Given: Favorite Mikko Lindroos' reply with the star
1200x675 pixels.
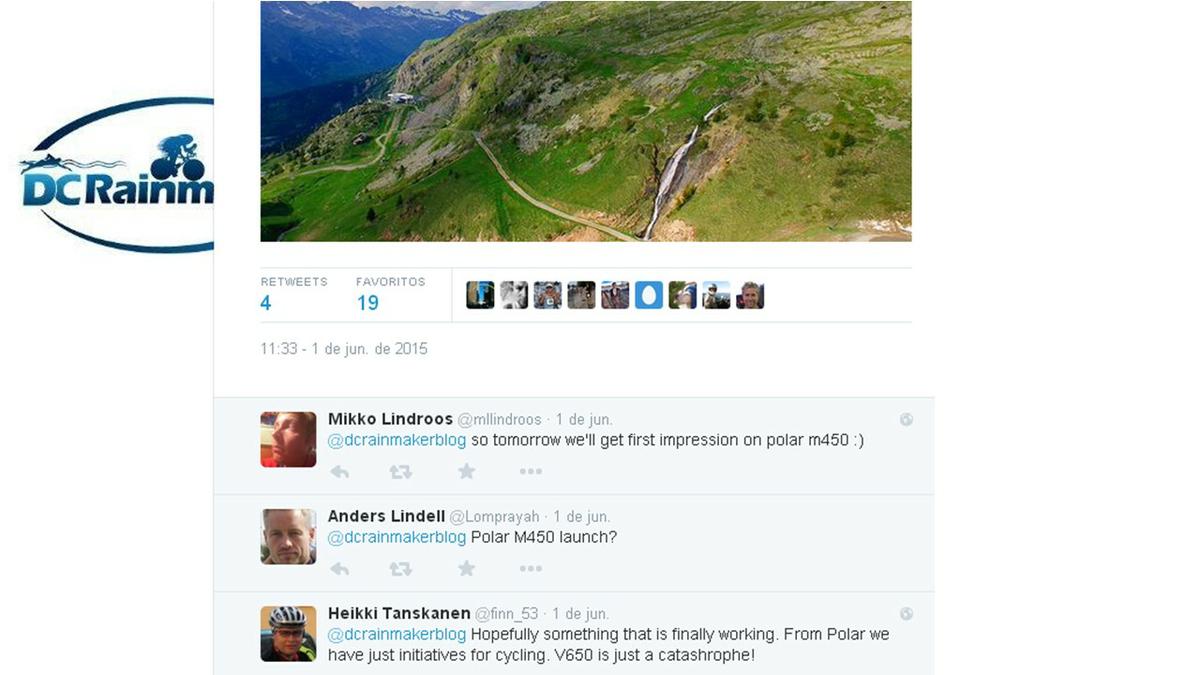Looking at the screenshot, I should [466, 471].
